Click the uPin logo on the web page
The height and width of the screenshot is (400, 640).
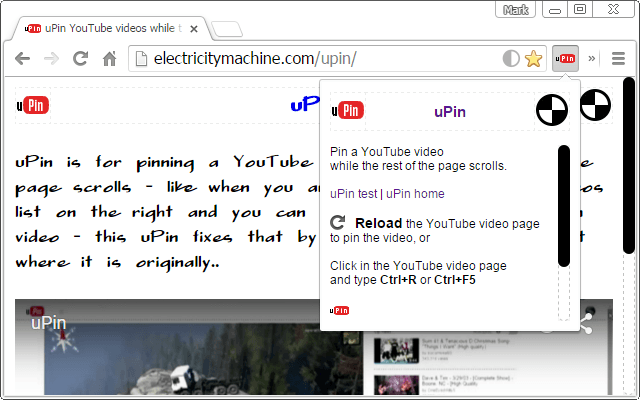pos(33,105)
